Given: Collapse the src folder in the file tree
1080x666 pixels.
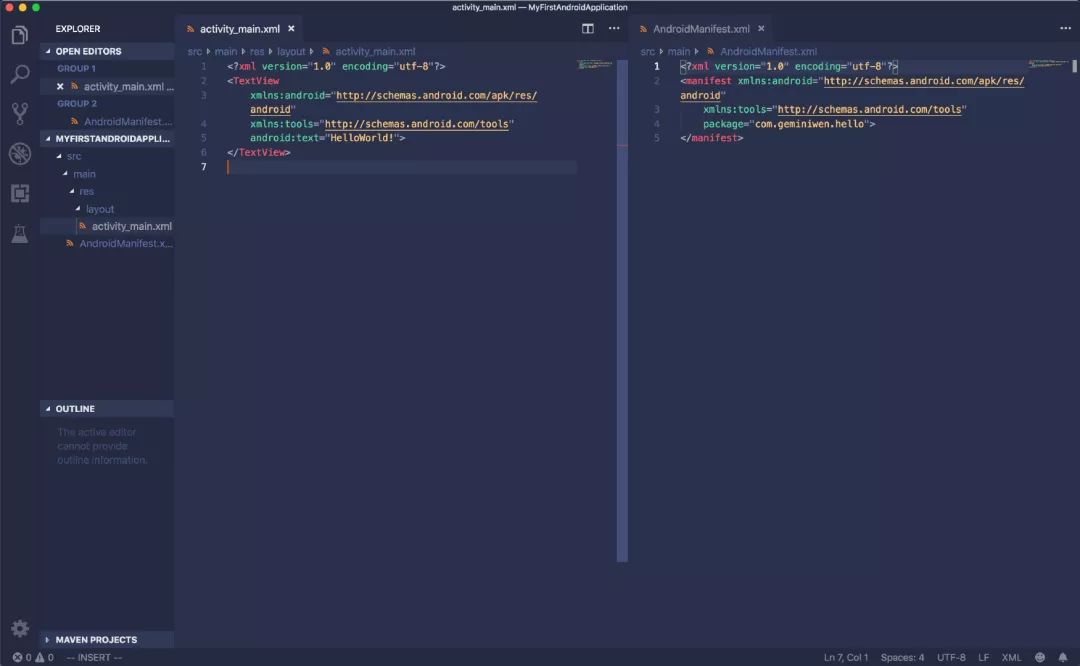Looking at the screenshot, I should (74, 156).
